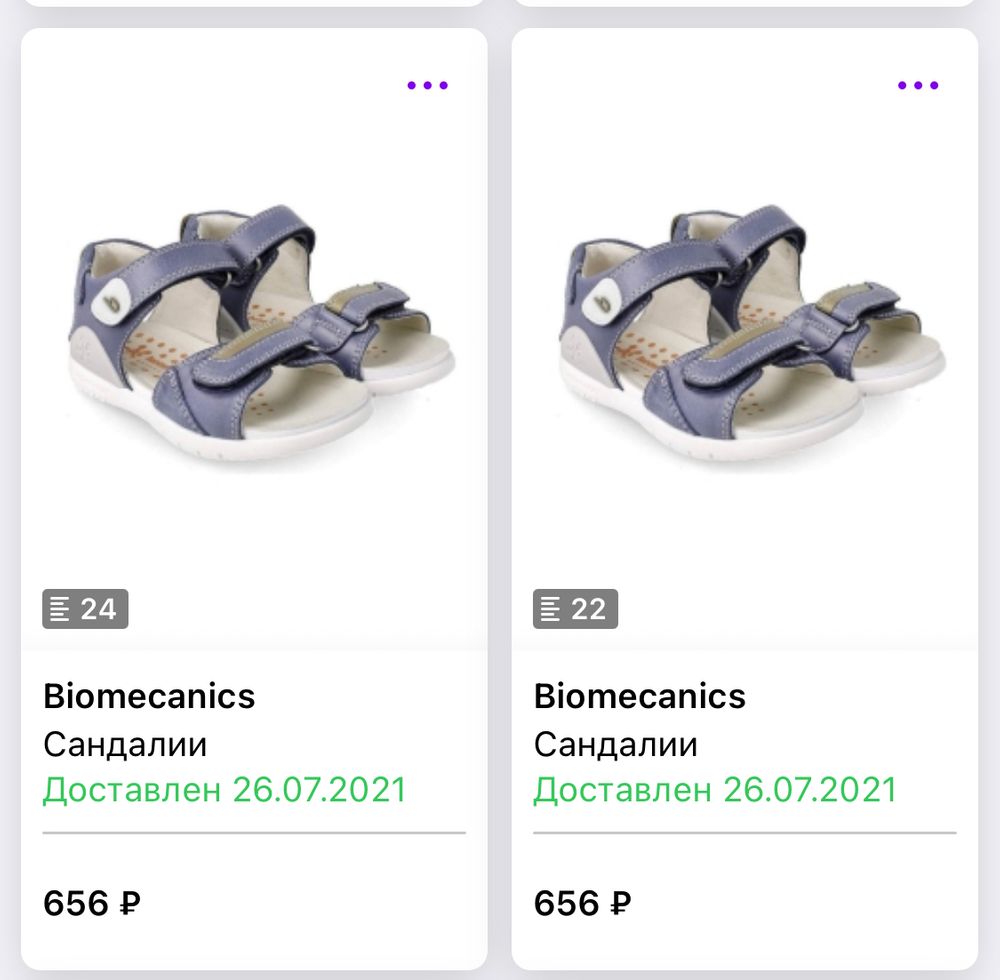Select divider area under left delivery status
Image resolution: width=1000 pixels, height=980 pixels.
(254, 833)
